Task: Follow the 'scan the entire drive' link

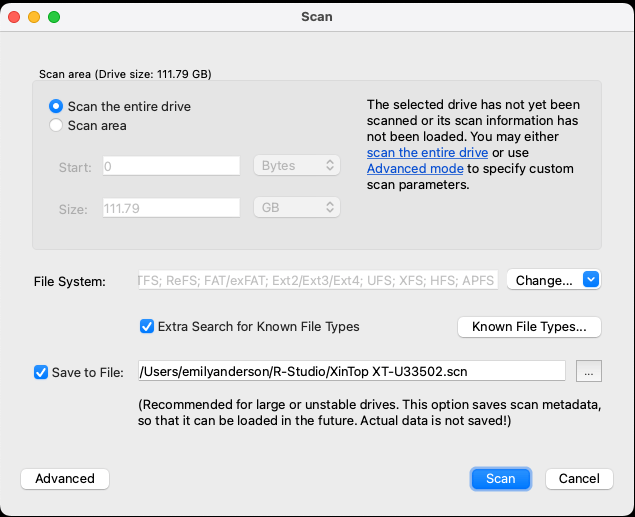Action: [x=427, y=153]
